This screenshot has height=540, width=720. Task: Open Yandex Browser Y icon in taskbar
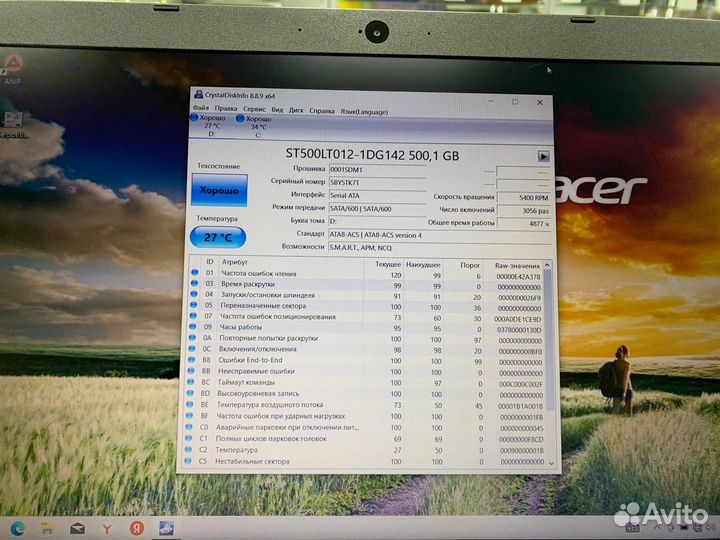[107, 529]
